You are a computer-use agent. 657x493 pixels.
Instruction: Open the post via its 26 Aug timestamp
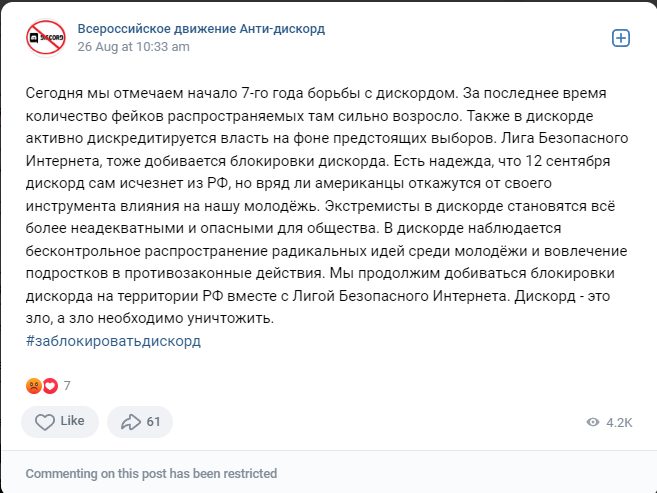pyautogui.click(x=133, y=46)
